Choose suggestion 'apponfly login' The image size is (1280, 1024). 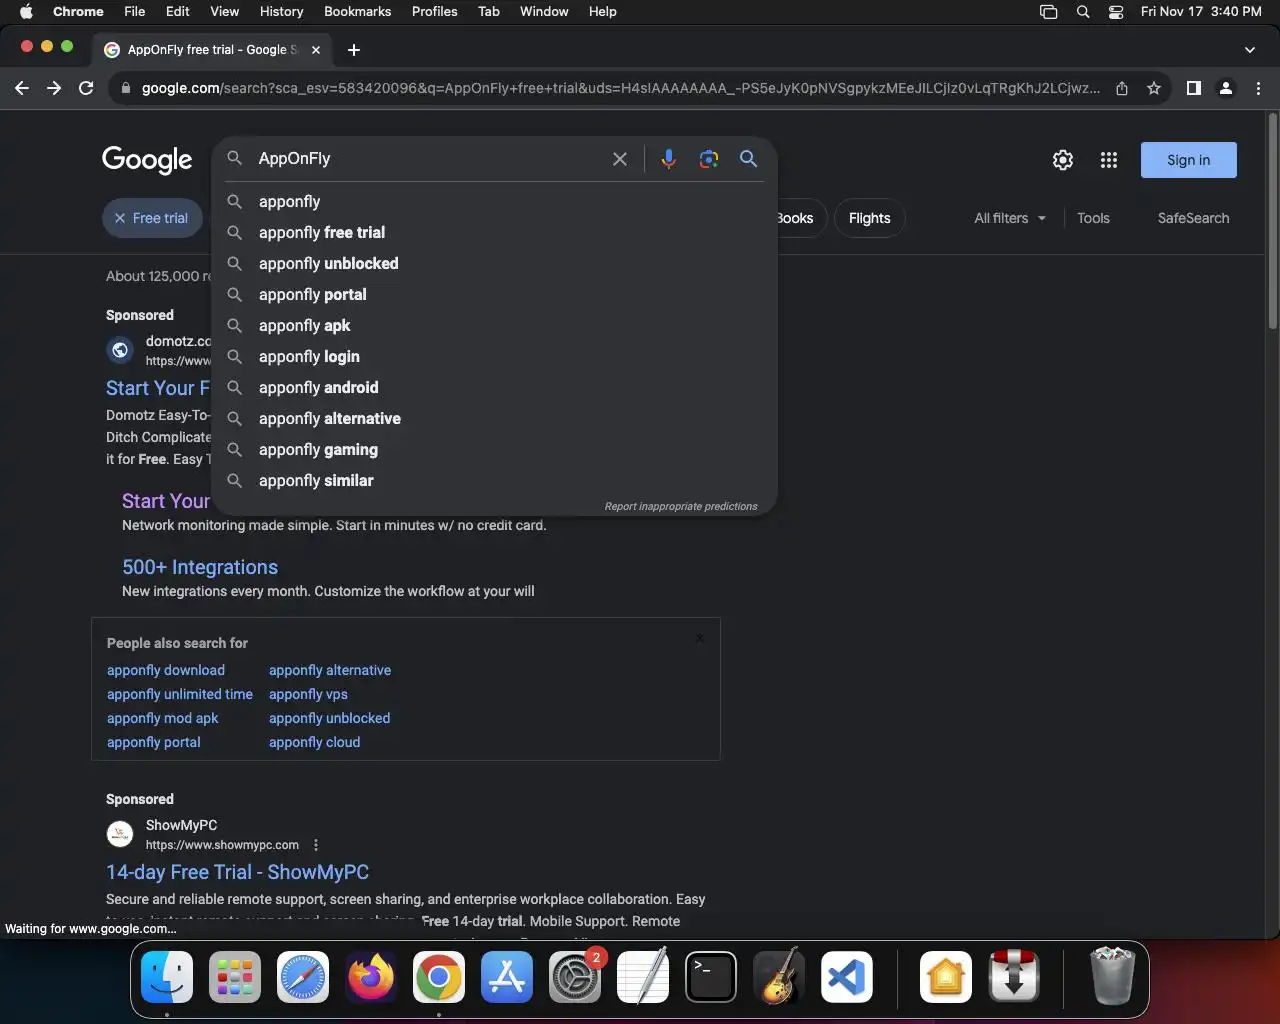495,357
